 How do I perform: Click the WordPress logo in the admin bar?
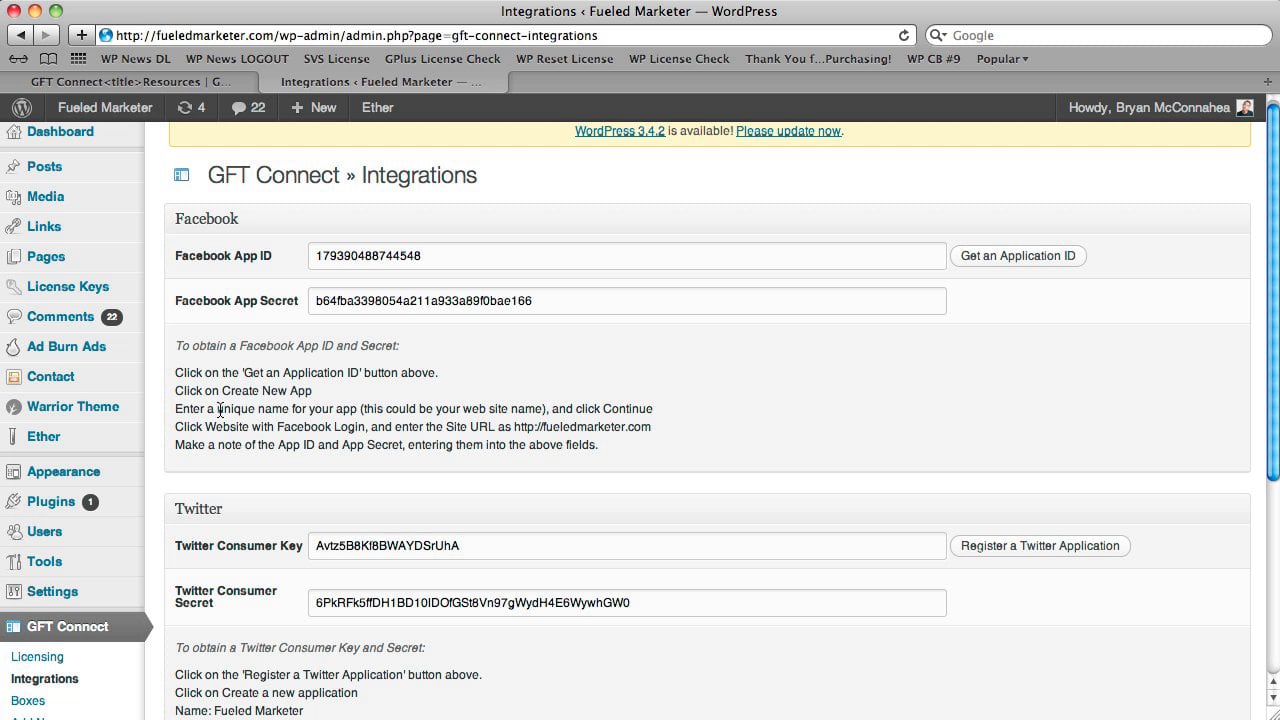(22, 108)
